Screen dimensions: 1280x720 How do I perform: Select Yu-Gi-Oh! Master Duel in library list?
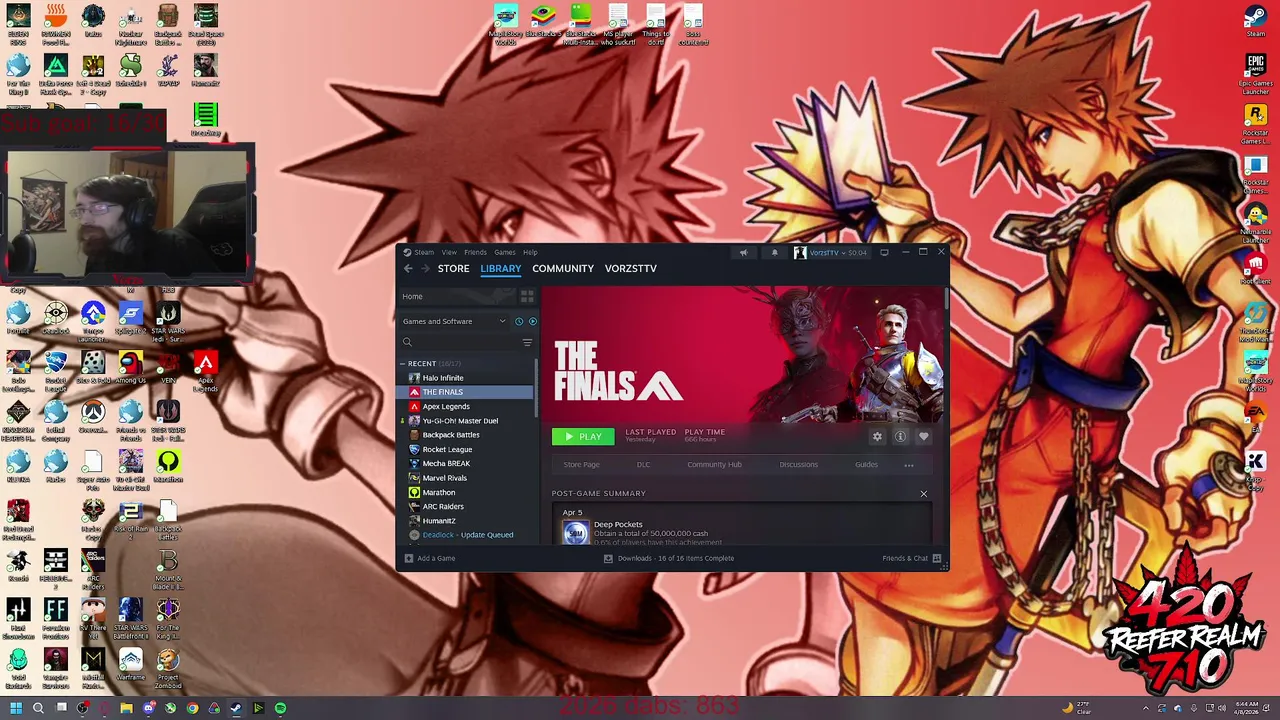pyautogui.click(x=467, y=421)
